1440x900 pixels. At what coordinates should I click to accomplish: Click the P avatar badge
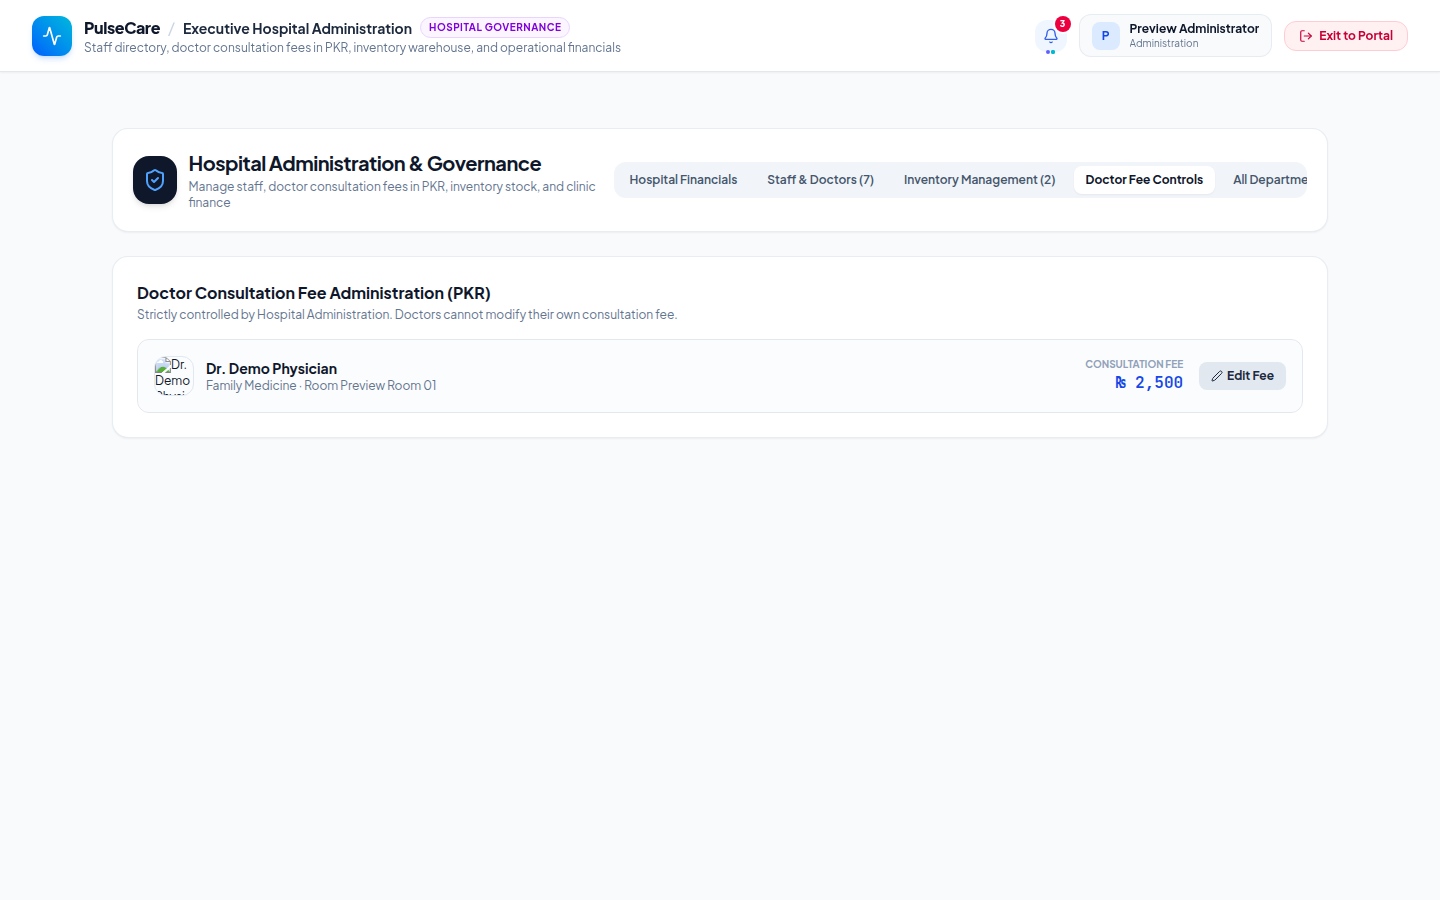click(x=1105, y=36)
